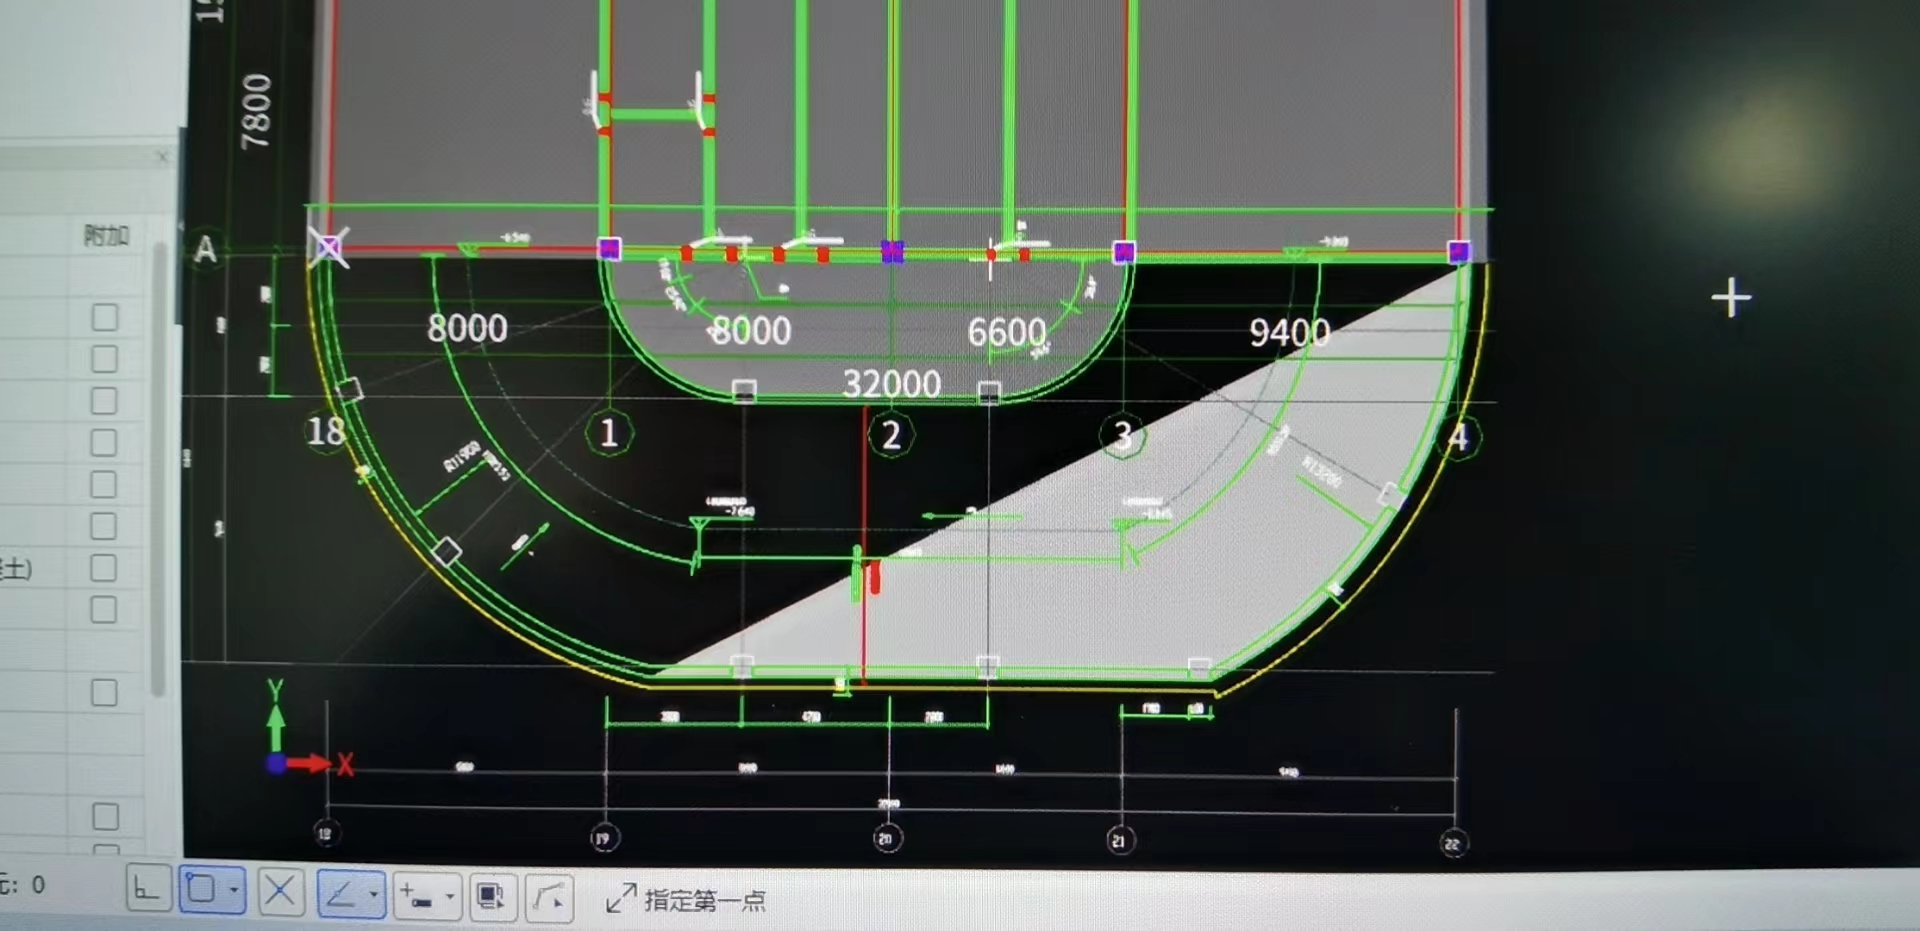Click the purple grip point at axis 4
This screenshot has width=1920, height=931.
[1459, 251]
